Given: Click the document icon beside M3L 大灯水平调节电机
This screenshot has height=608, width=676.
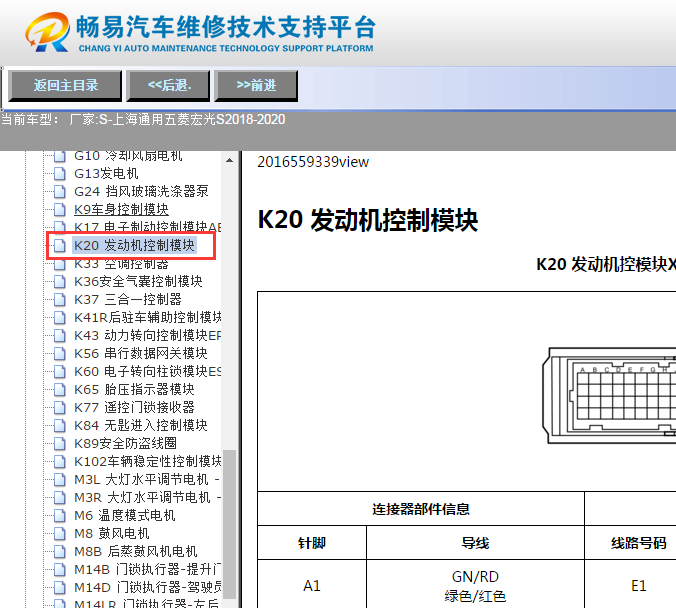Looking at the screenshot, I should coord(60,480).
